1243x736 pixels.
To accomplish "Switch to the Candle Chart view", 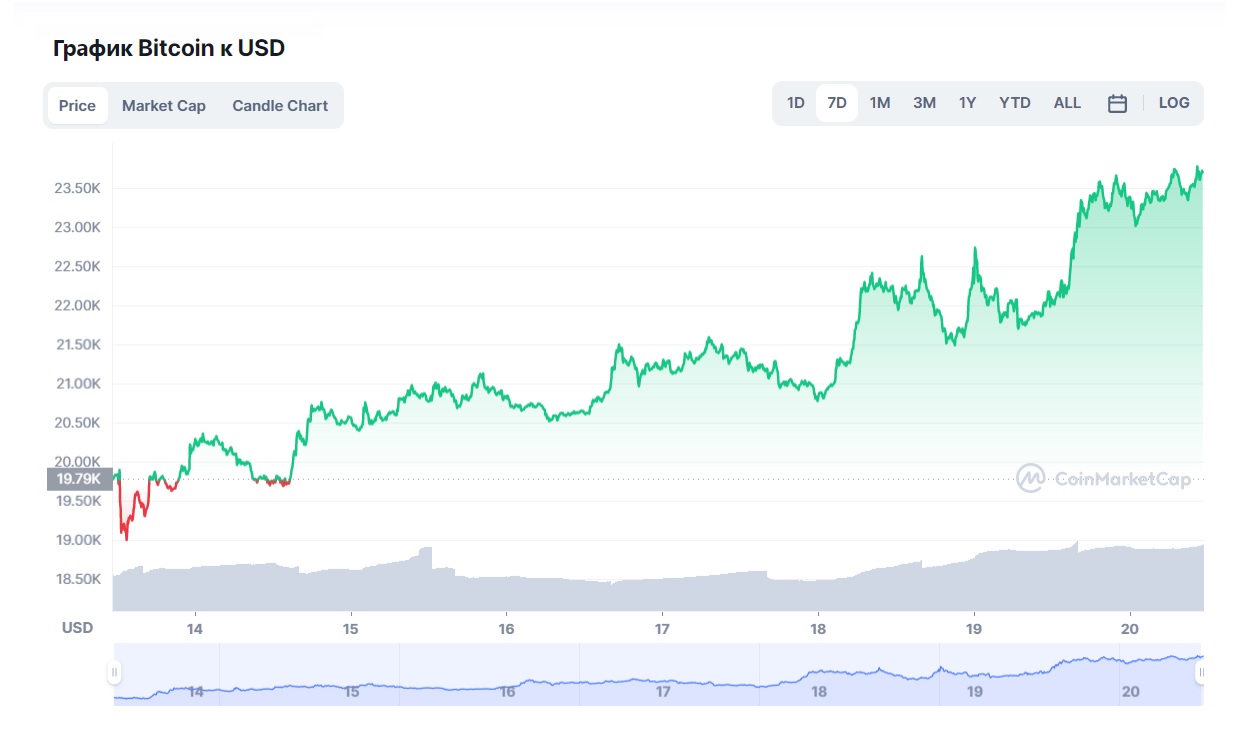I will click(280, 105).
